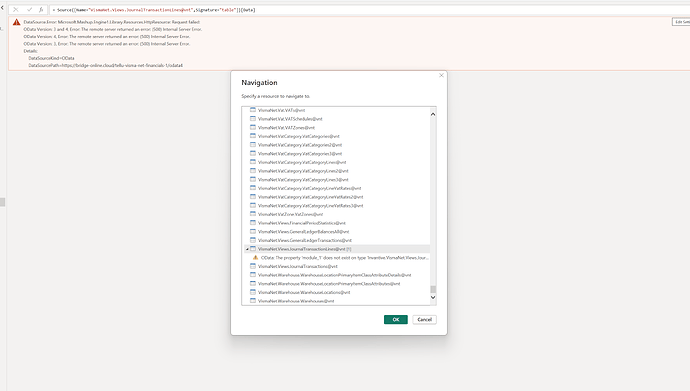Click the table icon beside VatCategoryLineVatRates@vnt
Screen dimensions: 690x391
253,188
